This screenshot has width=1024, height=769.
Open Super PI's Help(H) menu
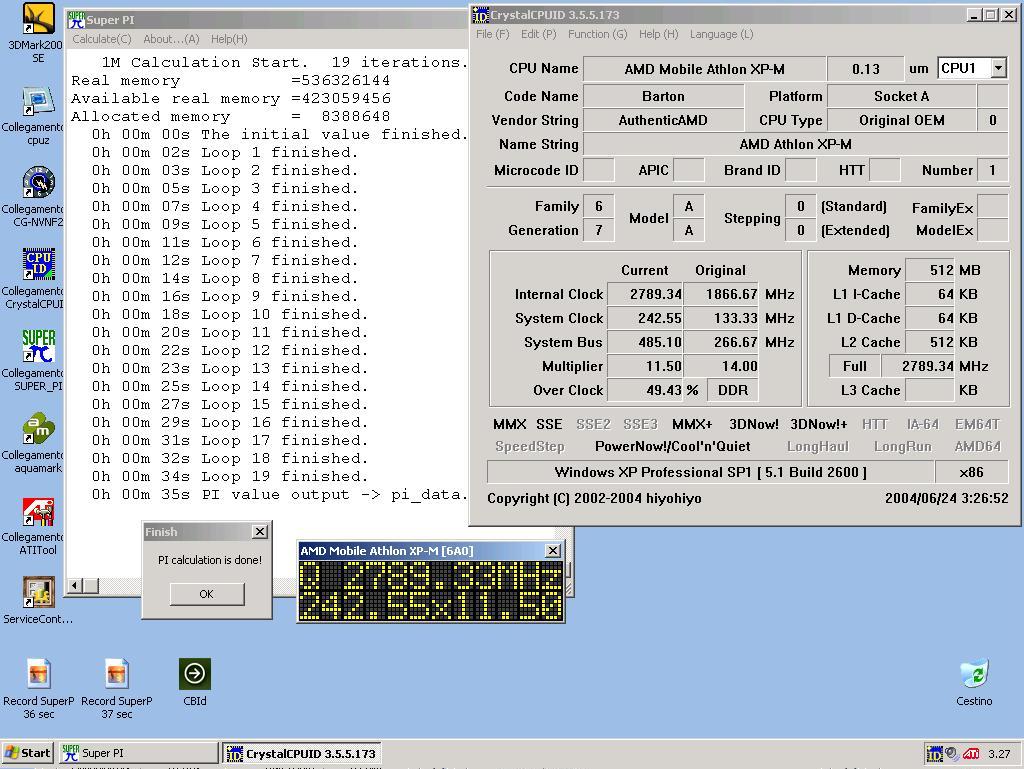(x=229, y=39)
